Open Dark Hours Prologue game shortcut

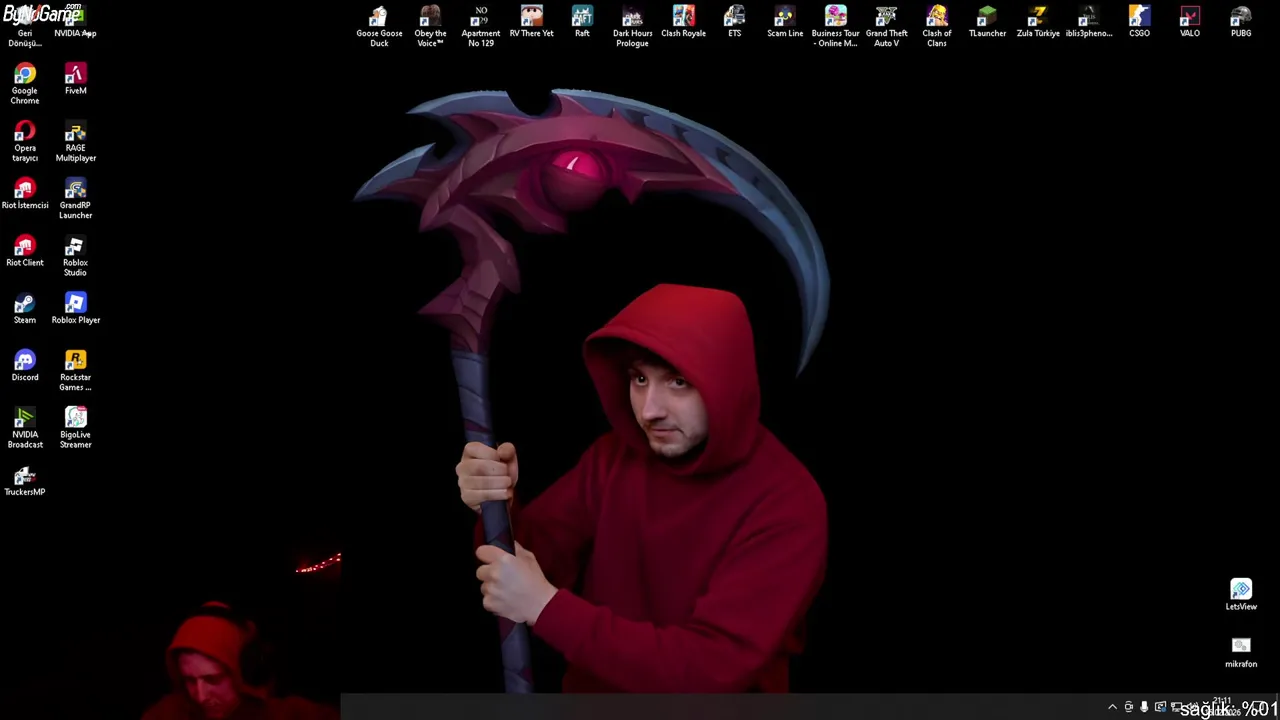tap(632, 27)
